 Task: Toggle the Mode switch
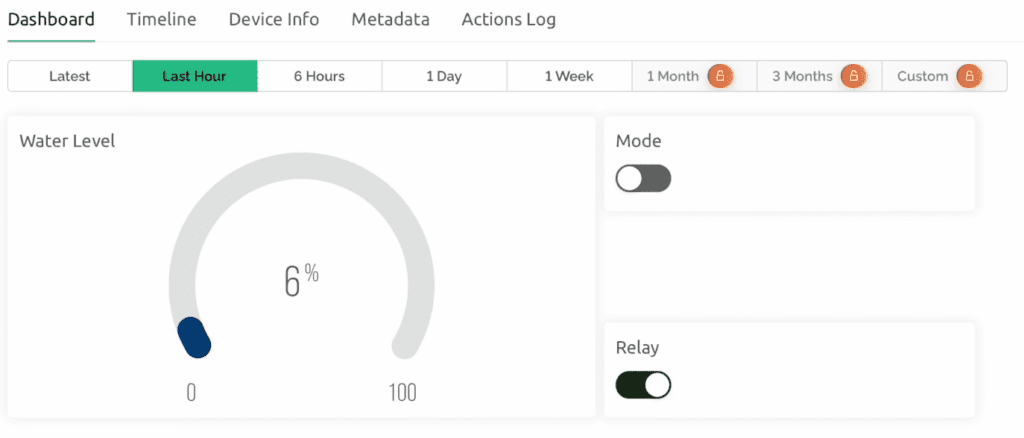pos(643,179)
